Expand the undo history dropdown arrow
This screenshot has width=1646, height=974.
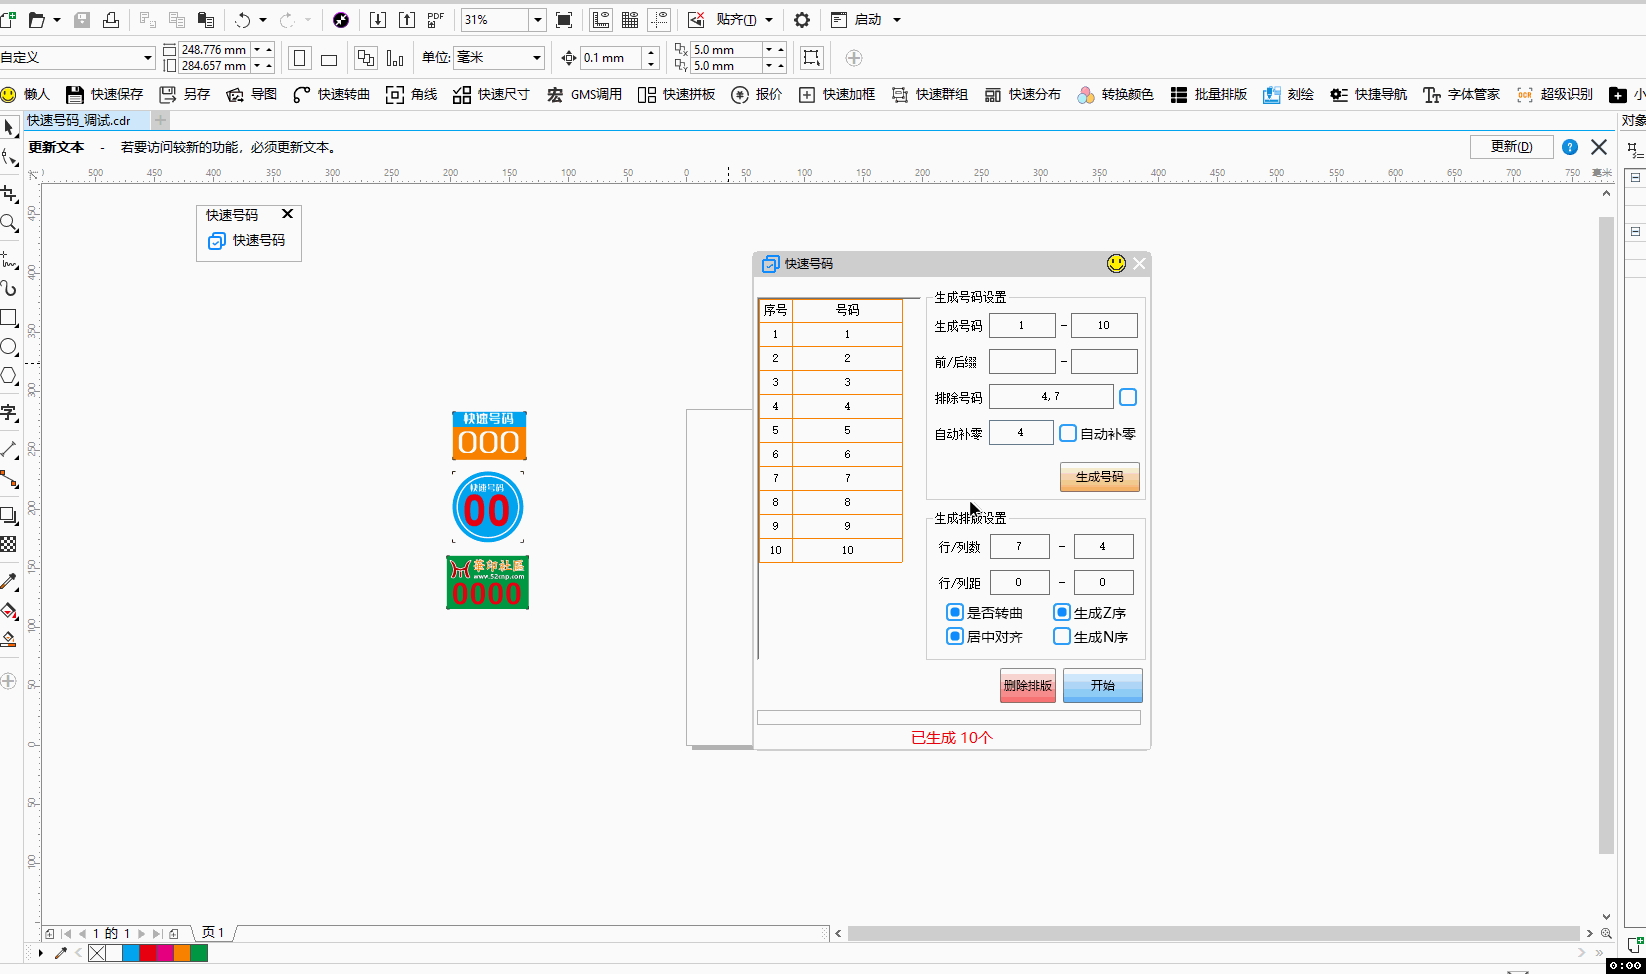coord(263,20)
